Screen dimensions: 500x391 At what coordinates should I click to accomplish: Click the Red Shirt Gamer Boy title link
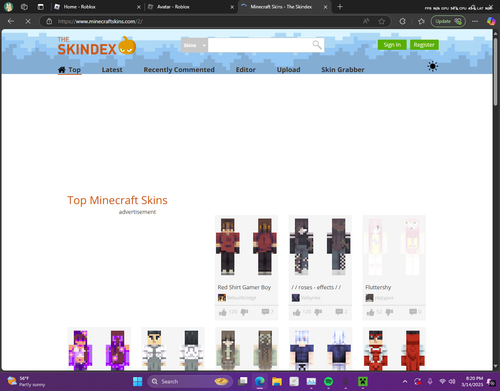(244, 287)
